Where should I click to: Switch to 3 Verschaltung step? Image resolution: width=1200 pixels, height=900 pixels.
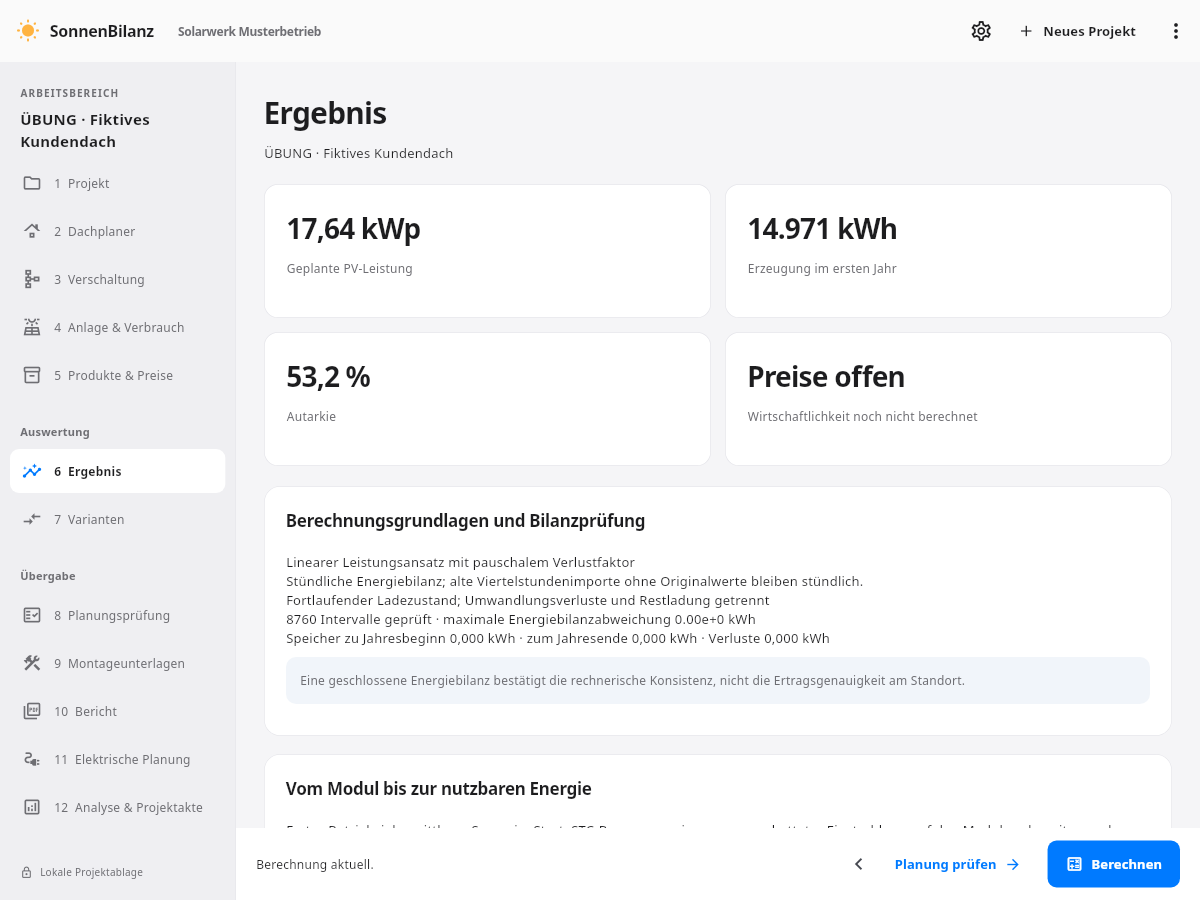tap(118, 279)
